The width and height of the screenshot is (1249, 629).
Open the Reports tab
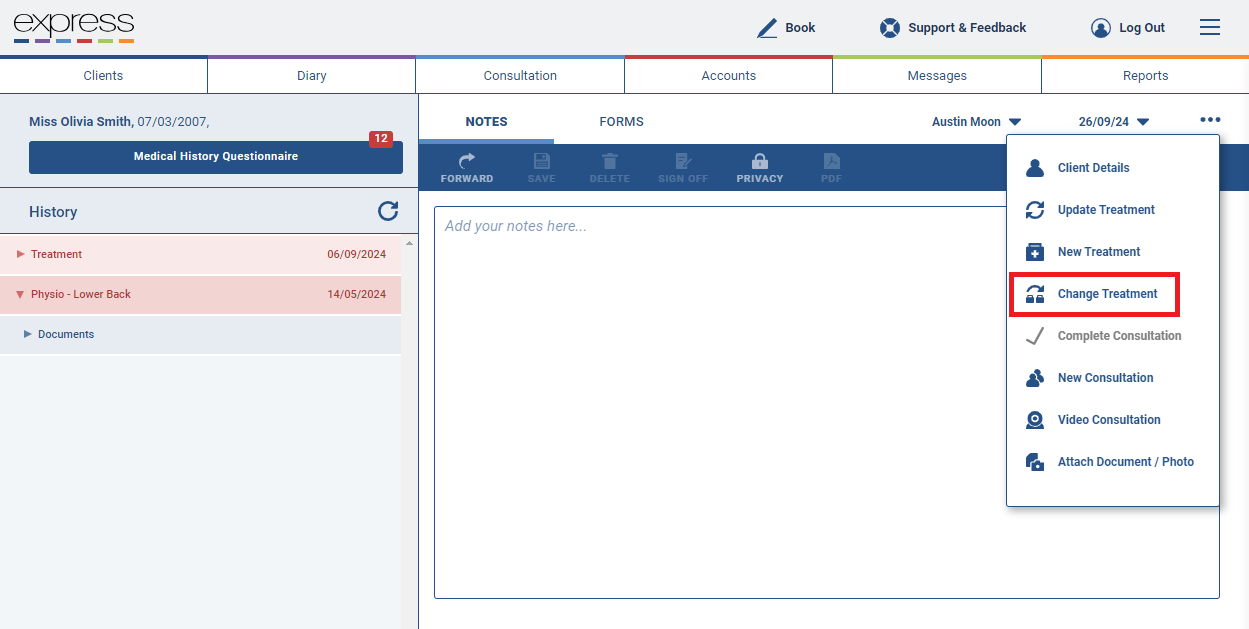1145,76
